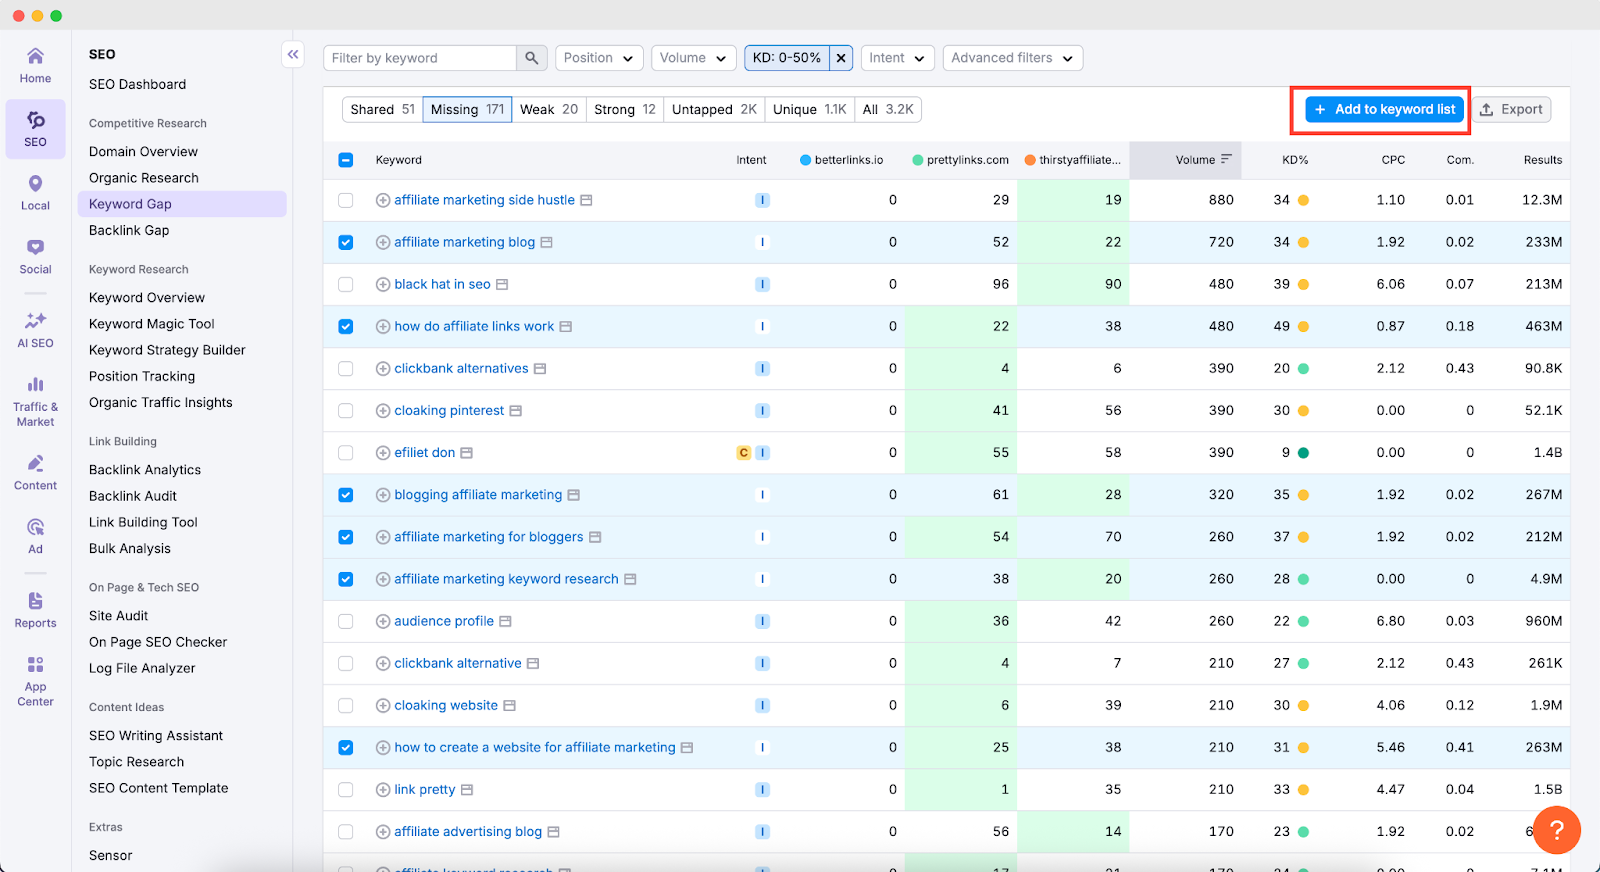
Task: Remove the KD: 0-50% filter
Action: [841, 58]
